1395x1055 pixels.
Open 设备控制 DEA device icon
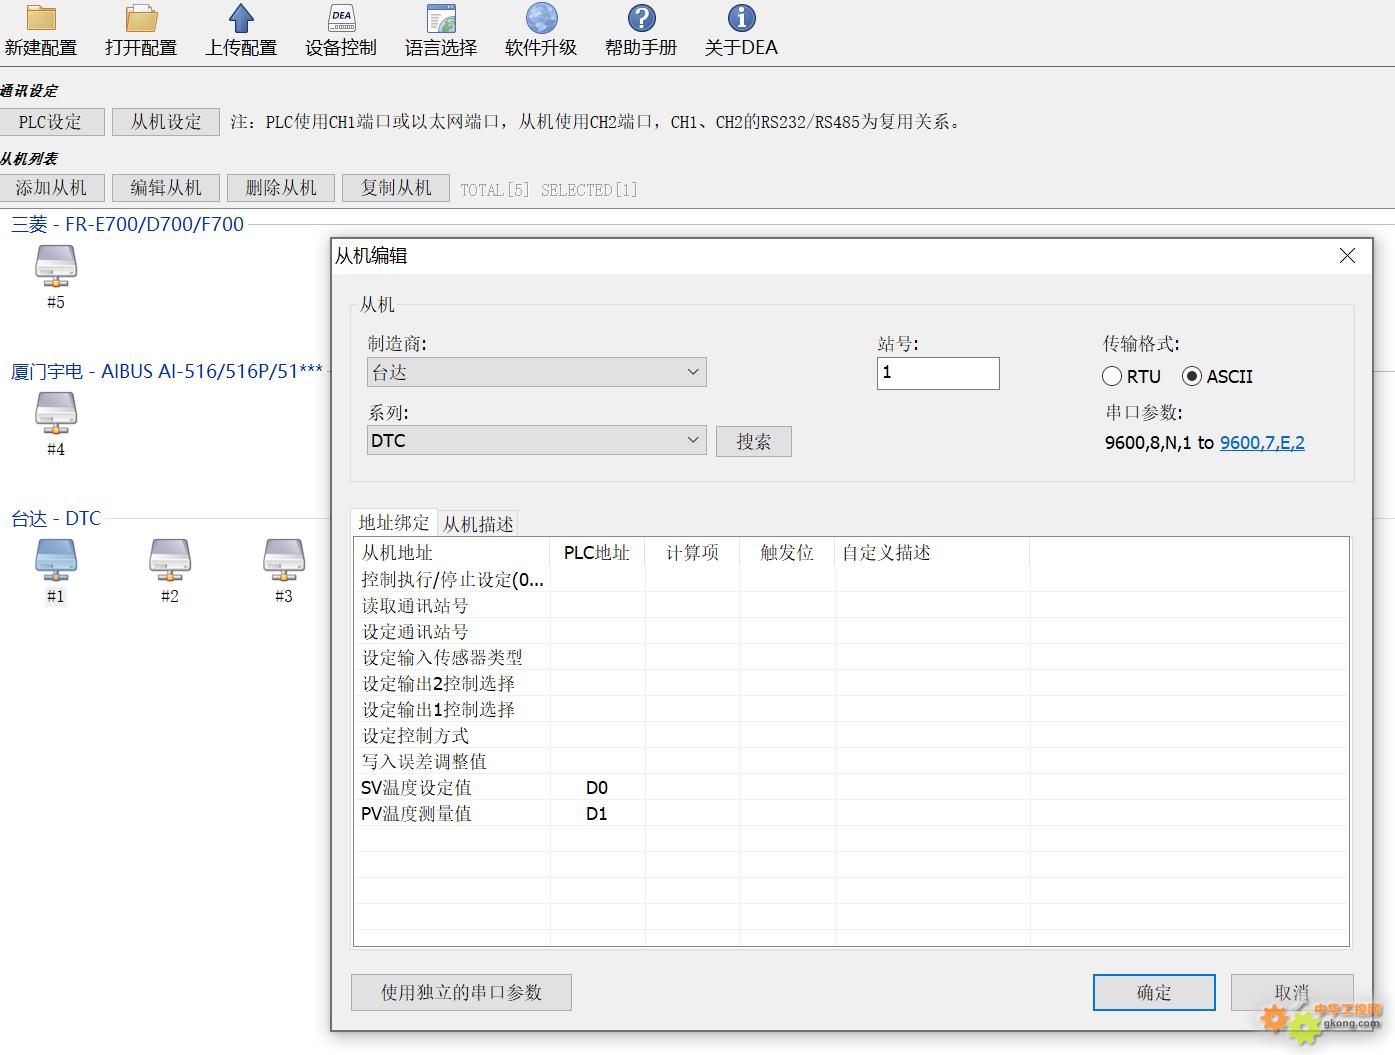(341, 18)
